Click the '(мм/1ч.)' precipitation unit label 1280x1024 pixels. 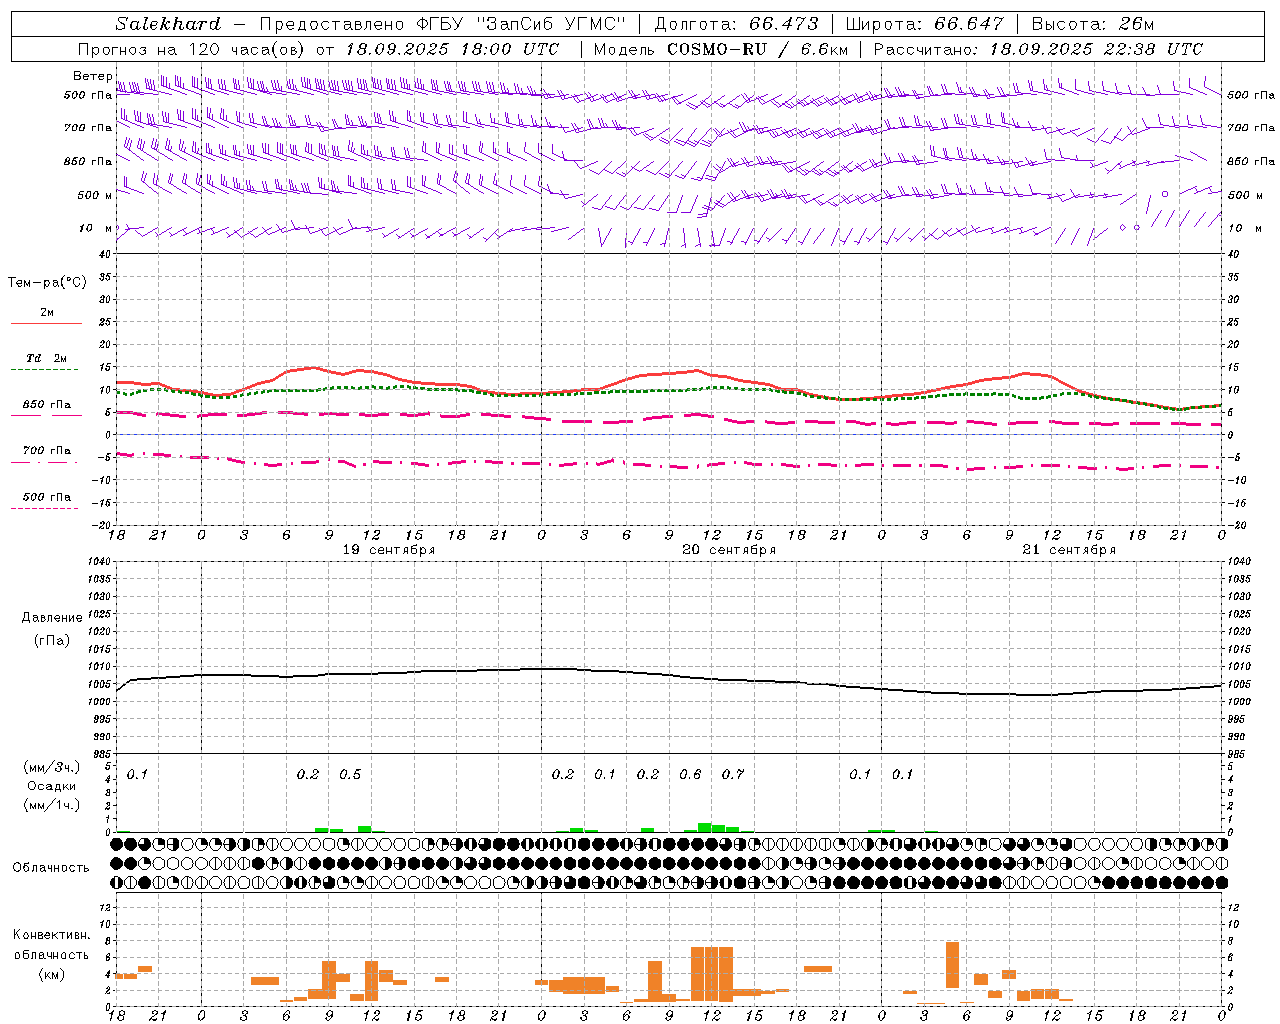(52, 804)
